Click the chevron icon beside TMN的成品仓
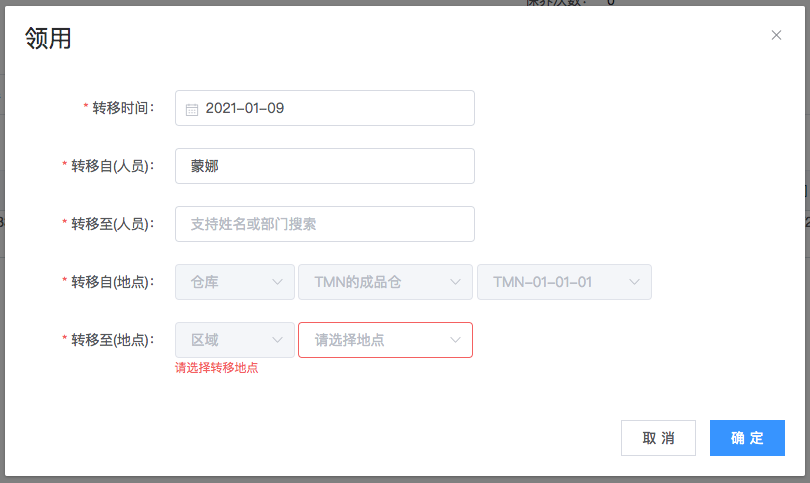This screenshot has height=483, width=810. [x=456, y=282]
